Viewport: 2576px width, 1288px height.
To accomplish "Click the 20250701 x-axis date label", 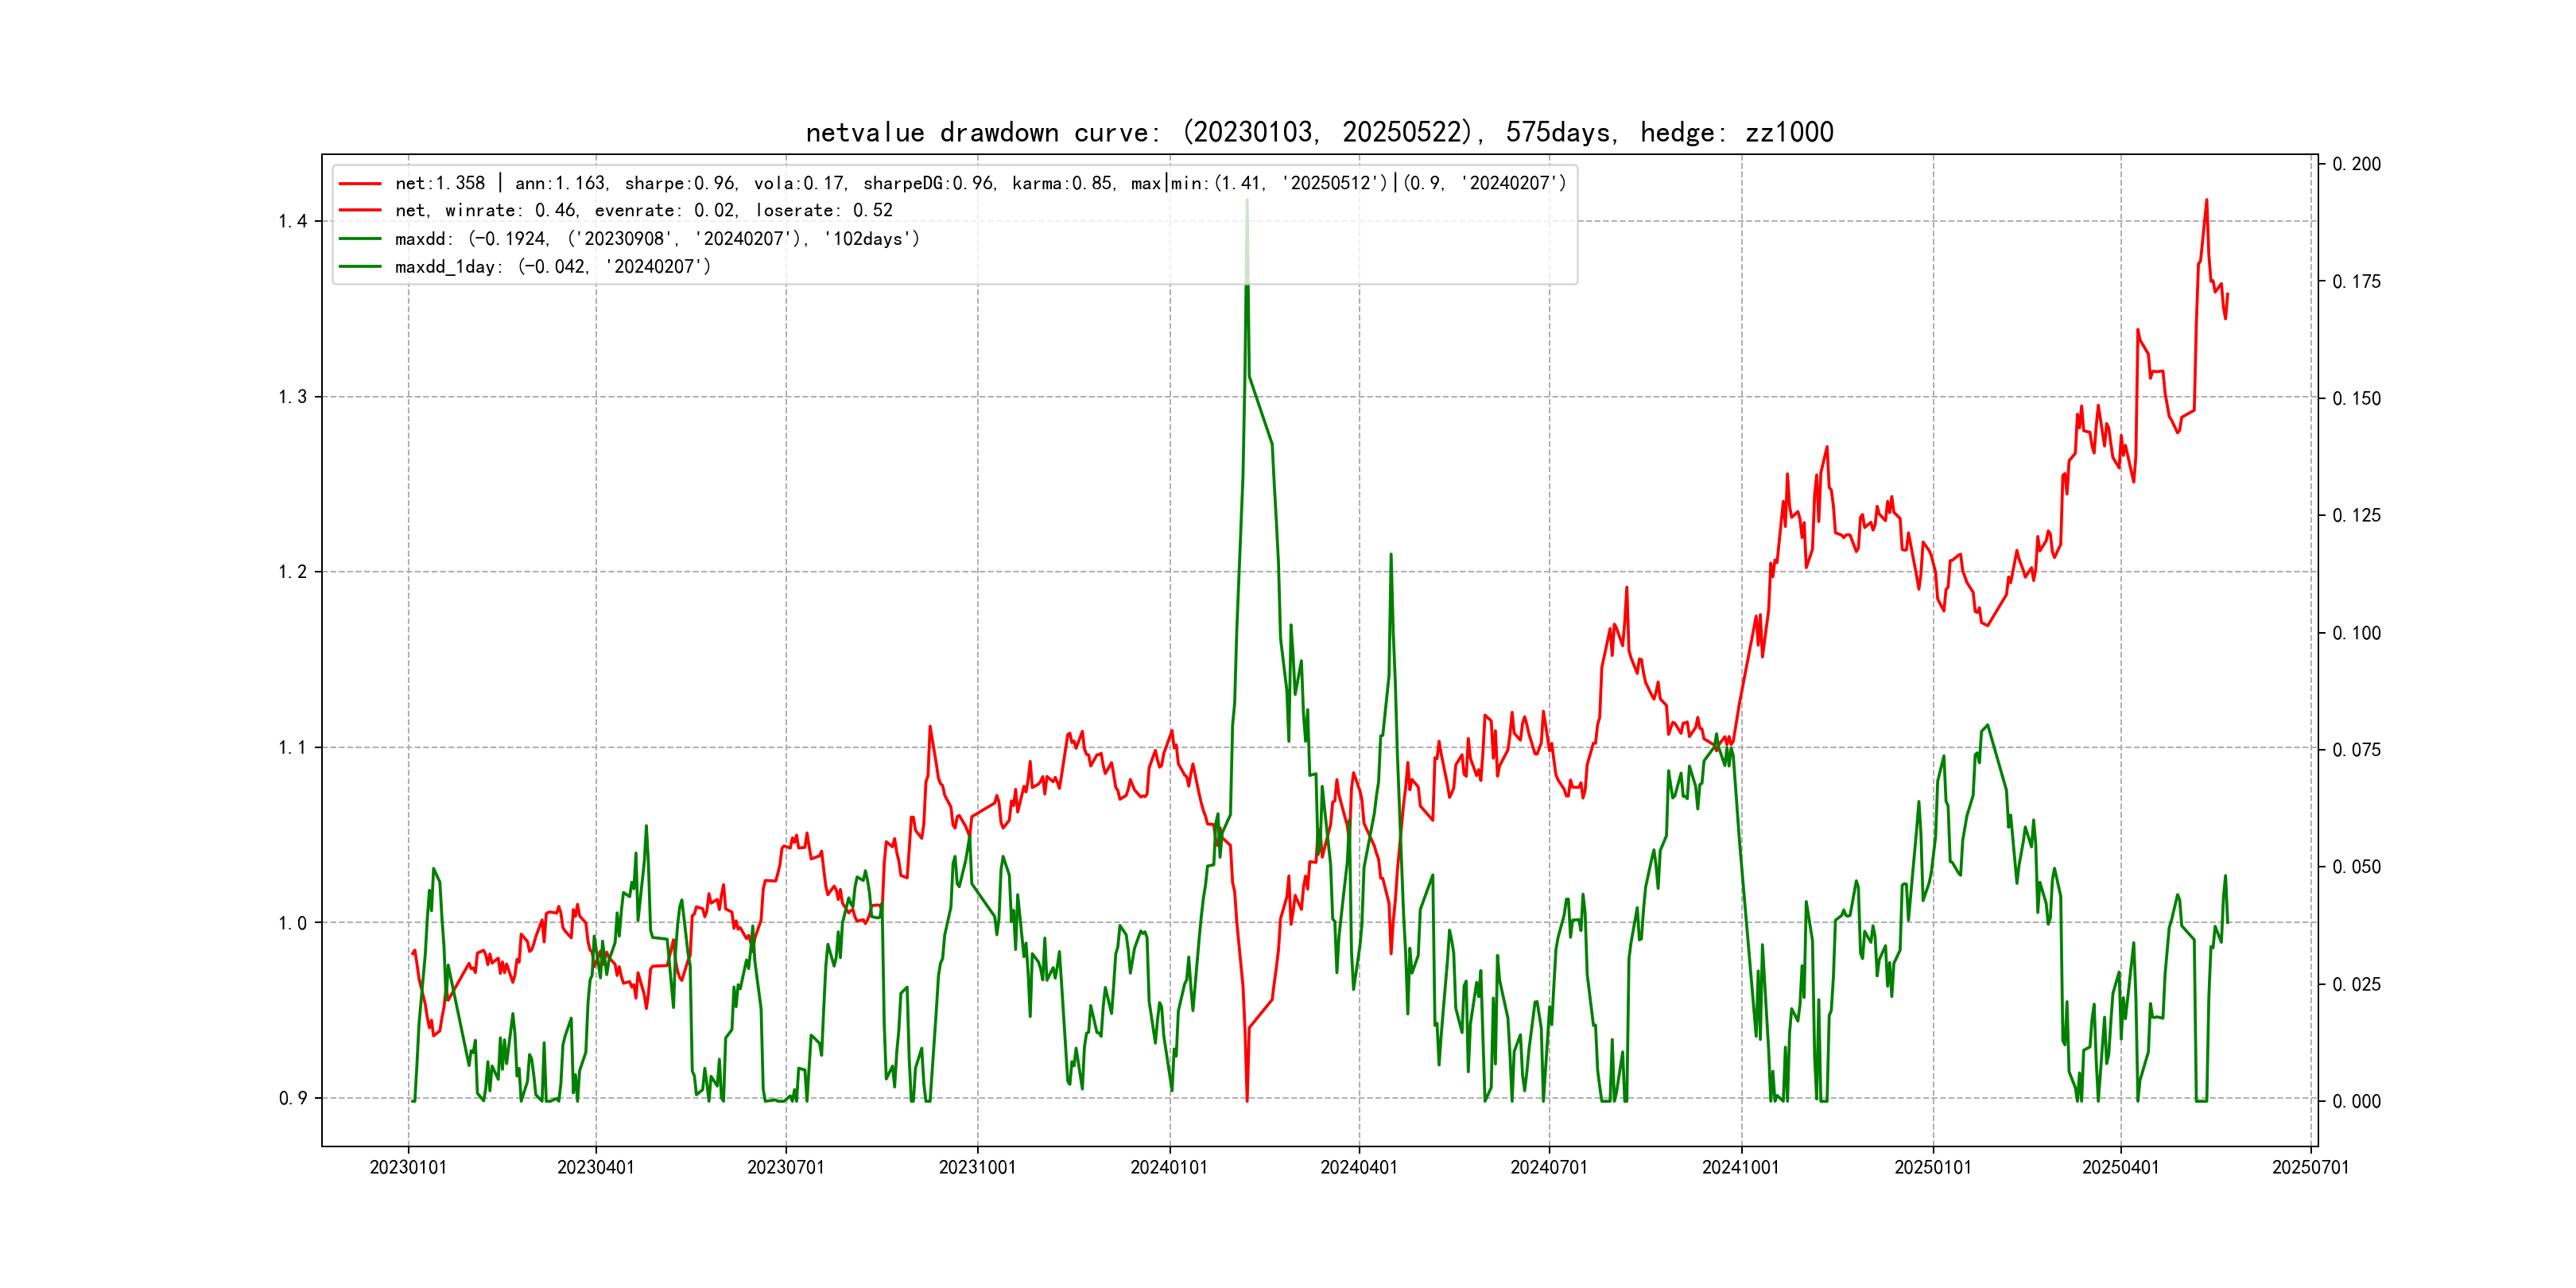I will (x=2310, y=1167).
